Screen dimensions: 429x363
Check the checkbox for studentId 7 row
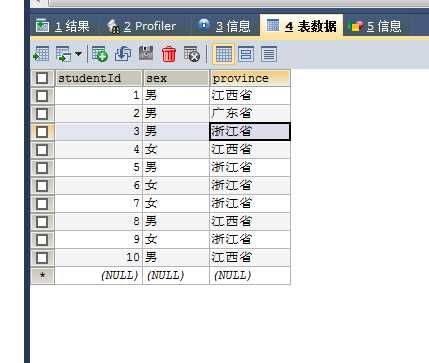tap(42, 204)
